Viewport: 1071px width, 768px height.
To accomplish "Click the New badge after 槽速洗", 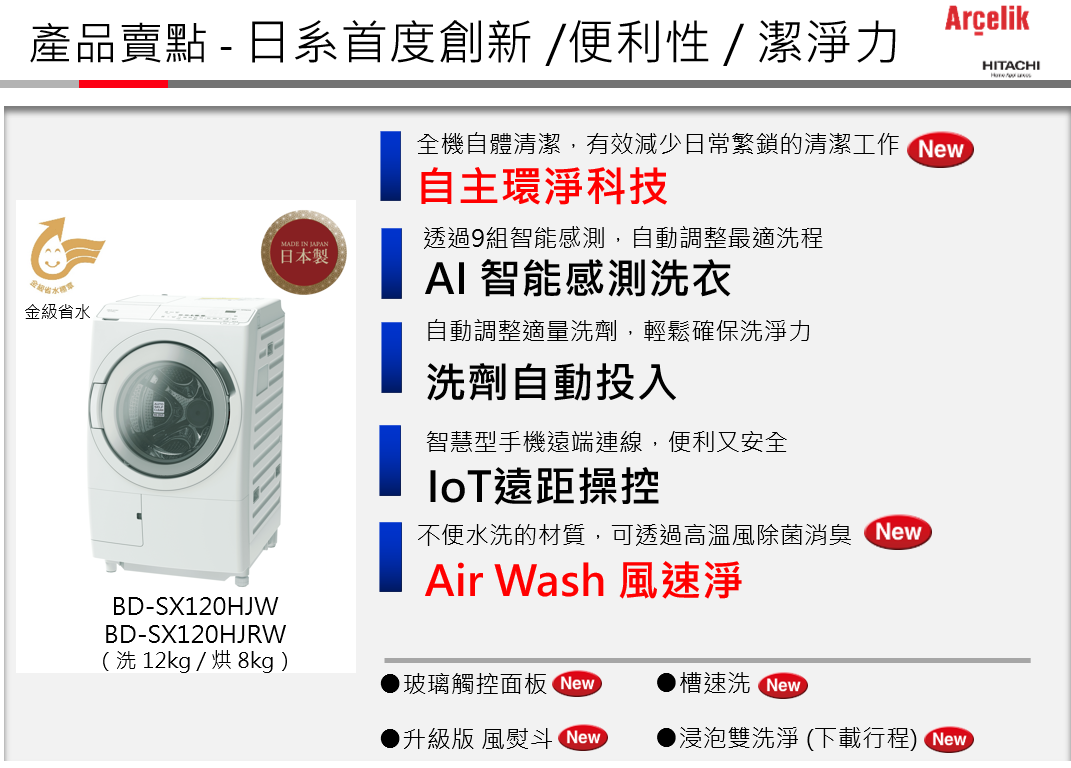I will [783, 685].
